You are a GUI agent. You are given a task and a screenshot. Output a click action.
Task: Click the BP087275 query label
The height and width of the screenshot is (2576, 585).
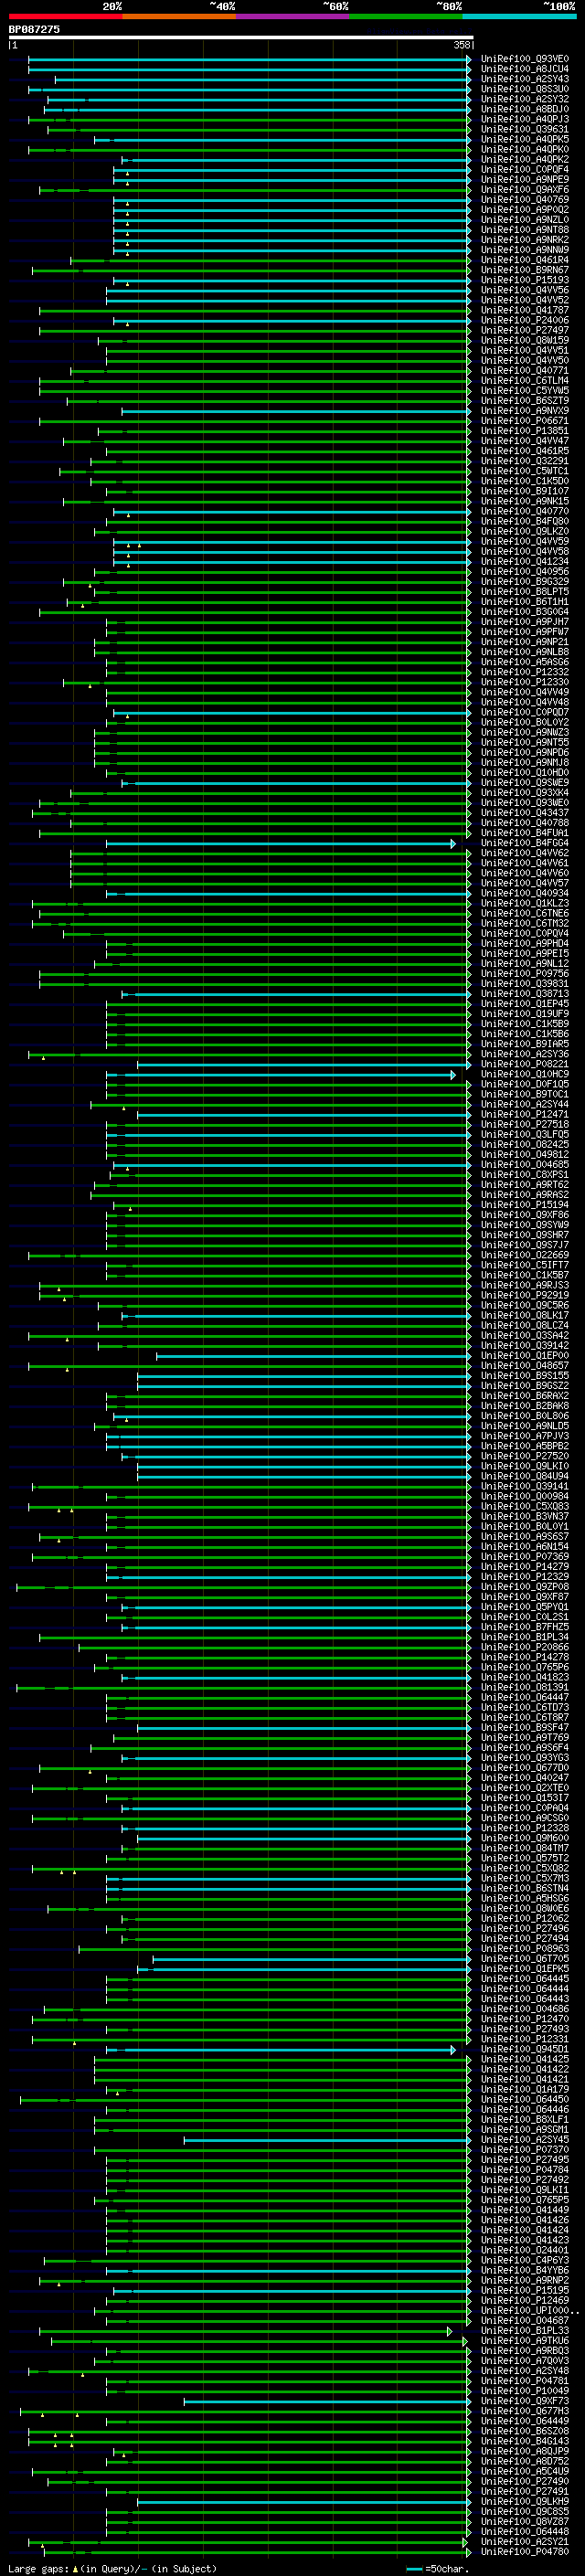coord(34,29)
